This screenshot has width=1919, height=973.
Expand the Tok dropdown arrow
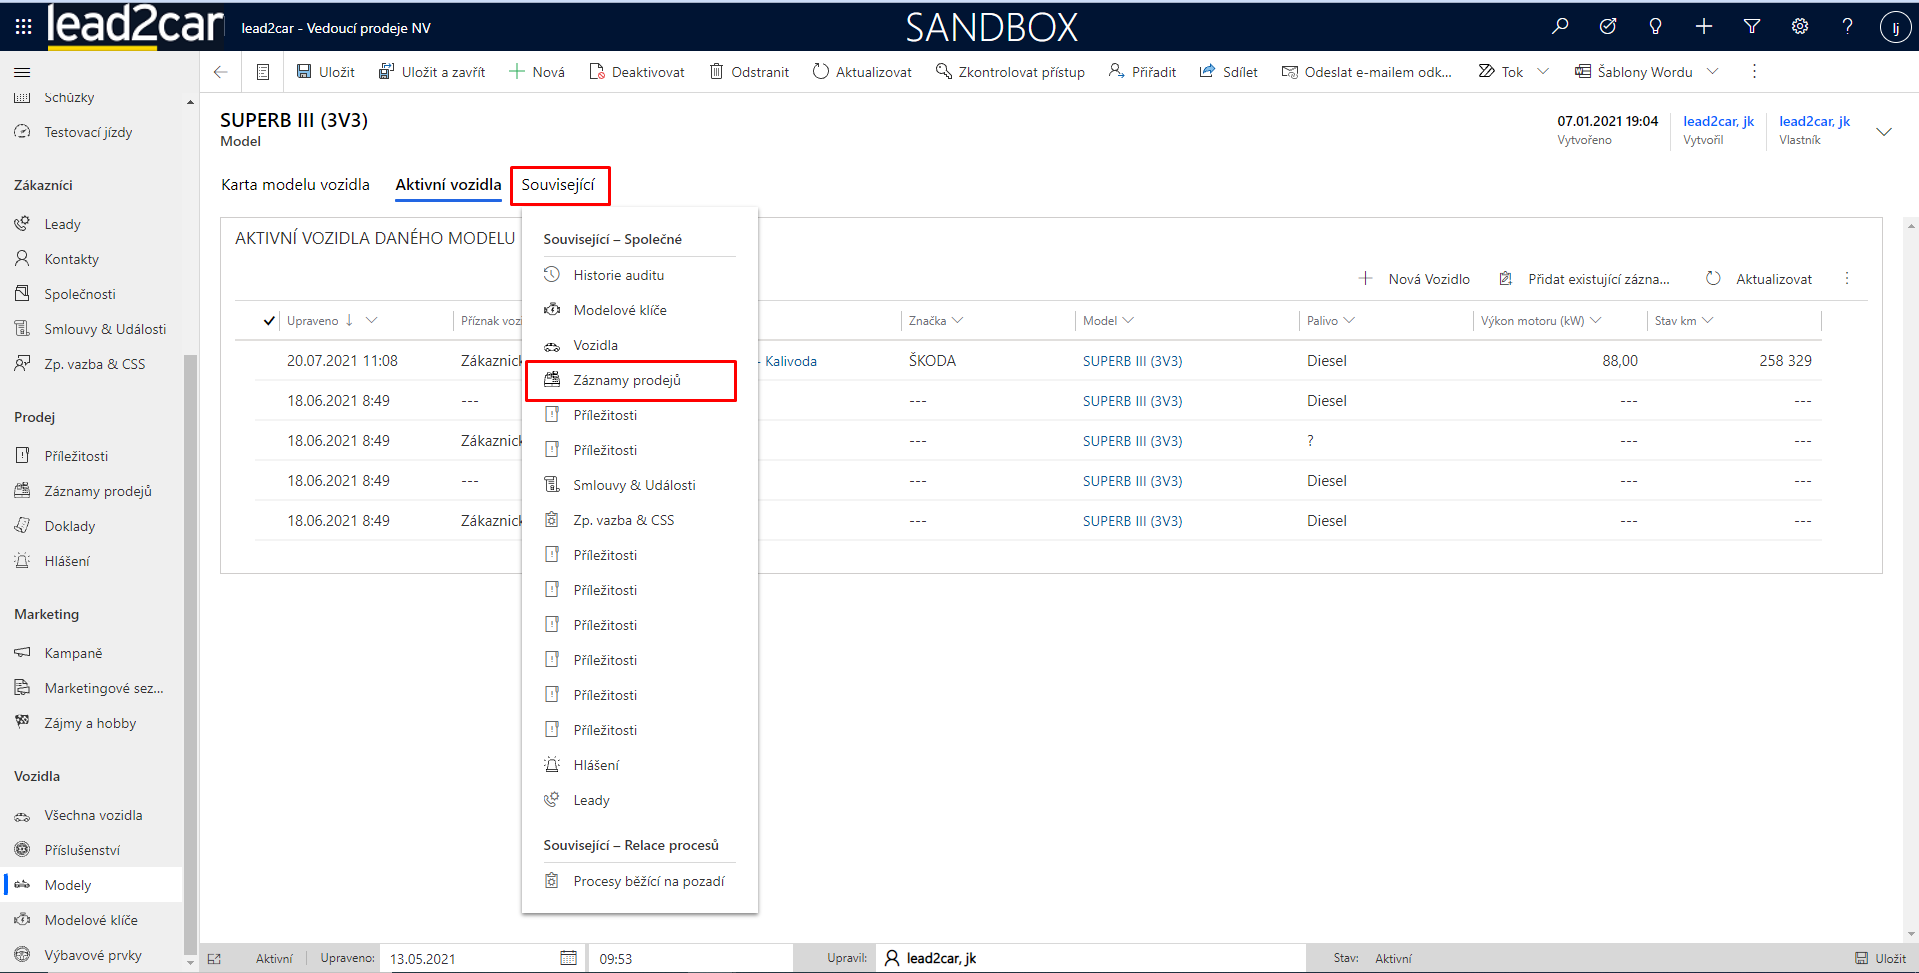coord(1543,72)
